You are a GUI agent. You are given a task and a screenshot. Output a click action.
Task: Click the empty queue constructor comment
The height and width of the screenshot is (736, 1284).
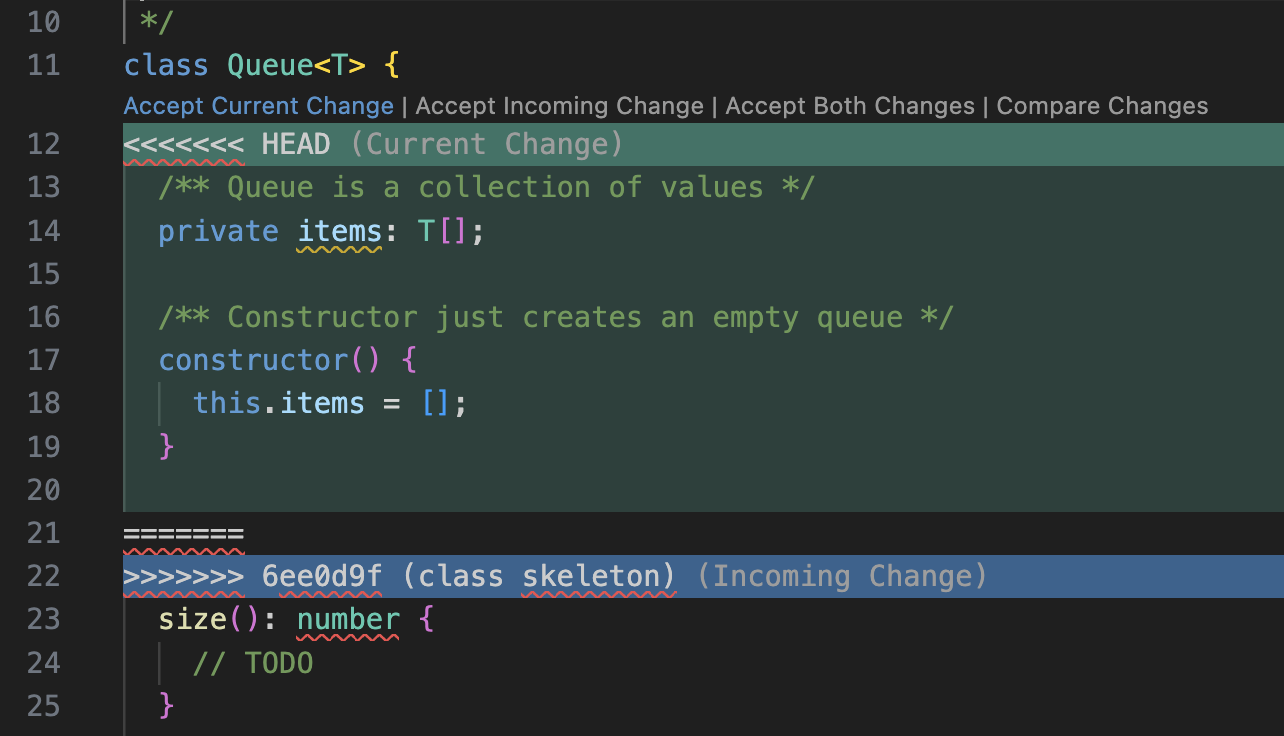tap(555, 317)
